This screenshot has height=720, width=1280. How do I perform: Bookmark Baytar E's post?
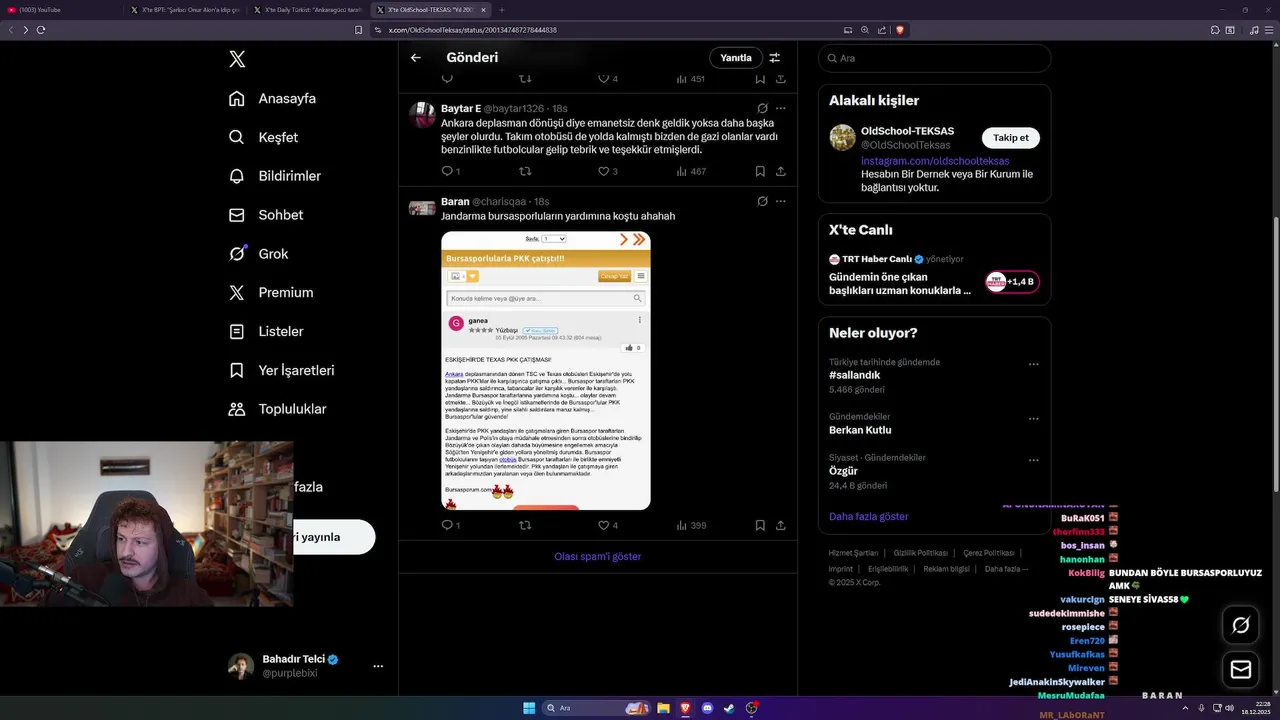[x=760, y=171]
